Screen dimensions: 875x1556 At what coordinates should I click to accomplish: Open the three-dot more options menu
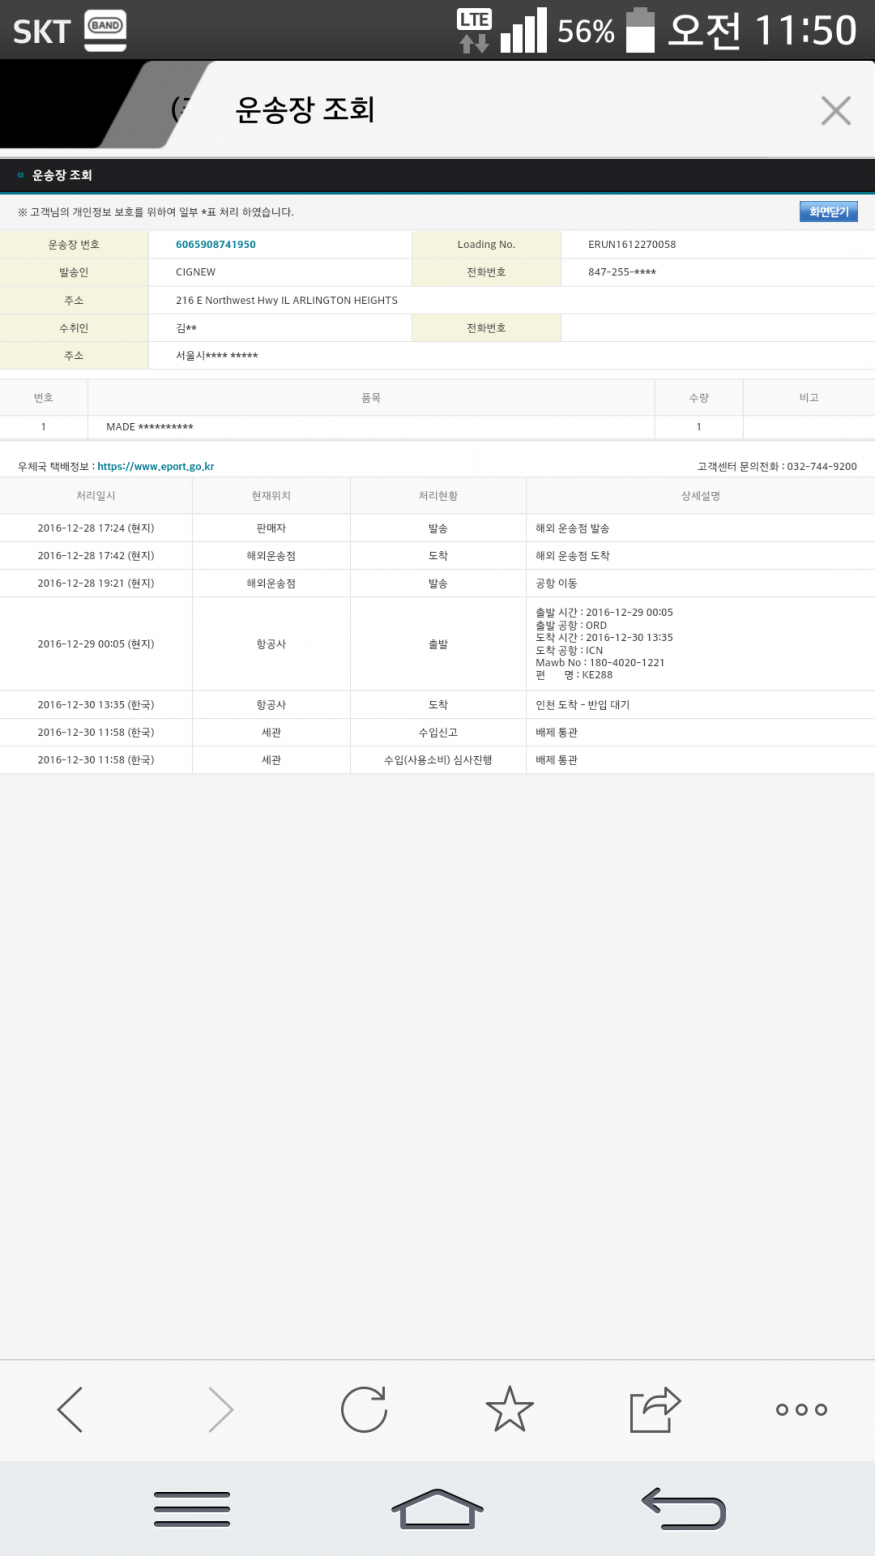(801, 1410)
